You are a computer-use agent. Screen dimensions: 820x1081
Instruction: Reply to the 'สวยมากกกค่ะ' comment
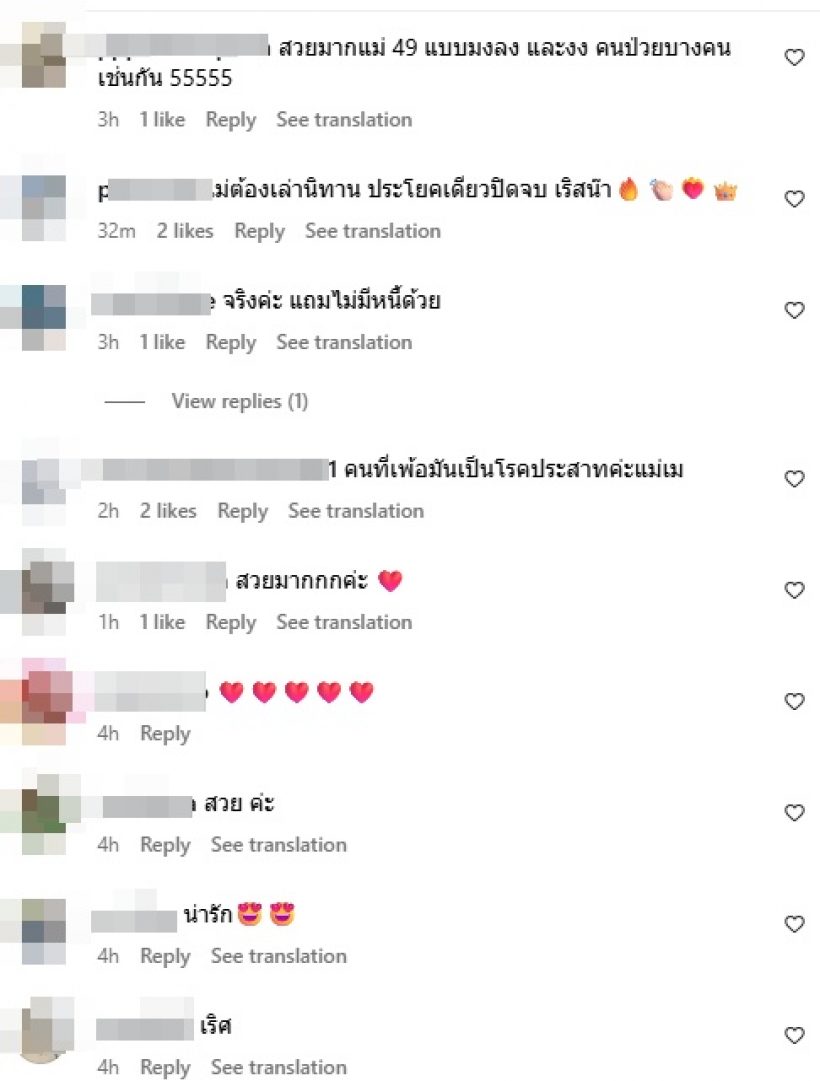click(x=230, y=623)
